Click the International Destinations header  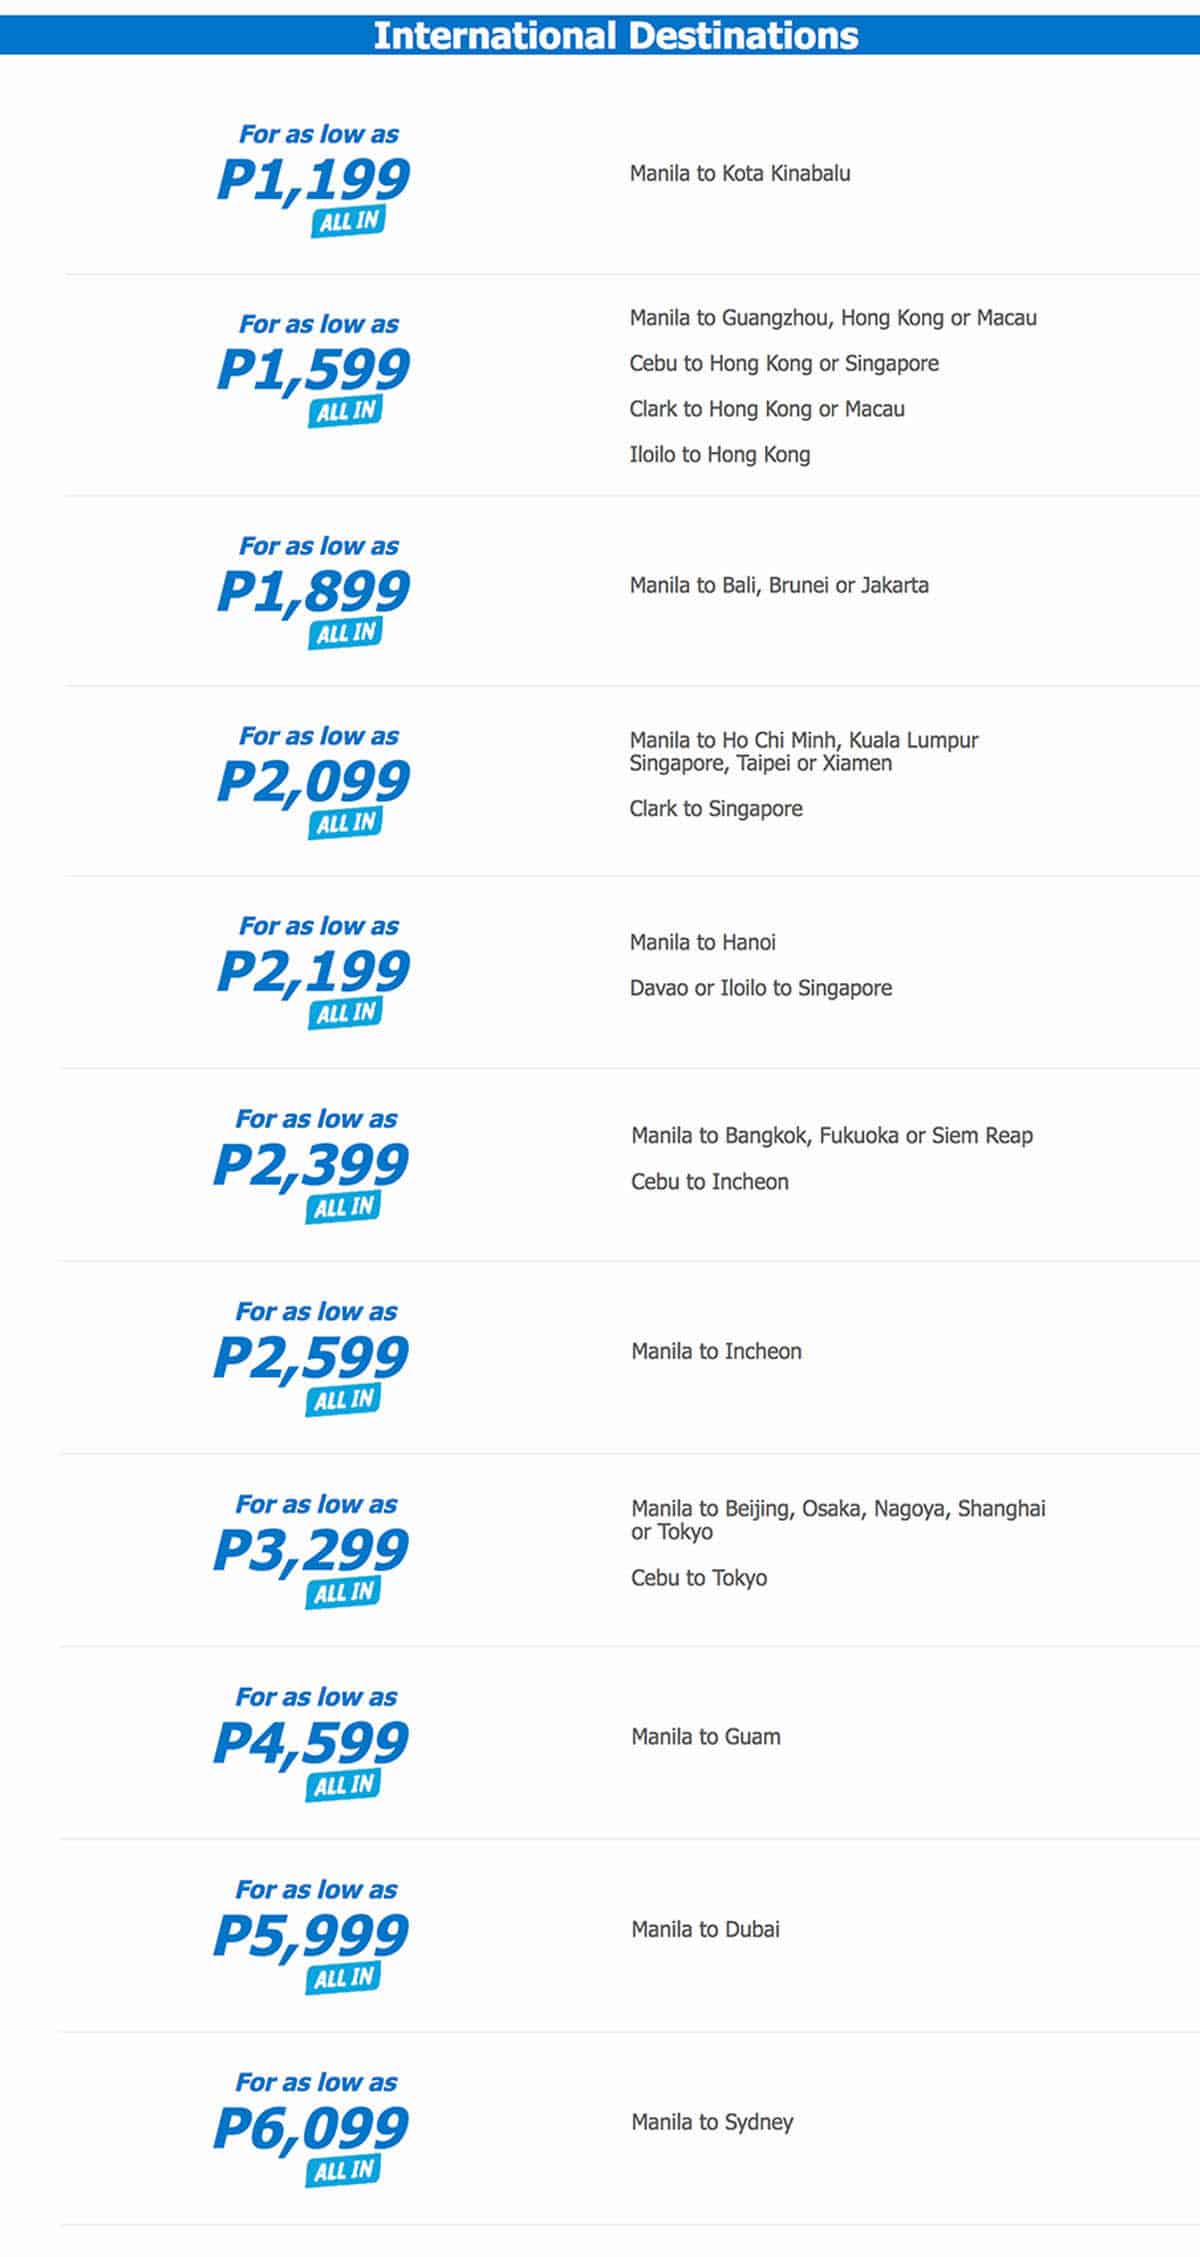615,36
